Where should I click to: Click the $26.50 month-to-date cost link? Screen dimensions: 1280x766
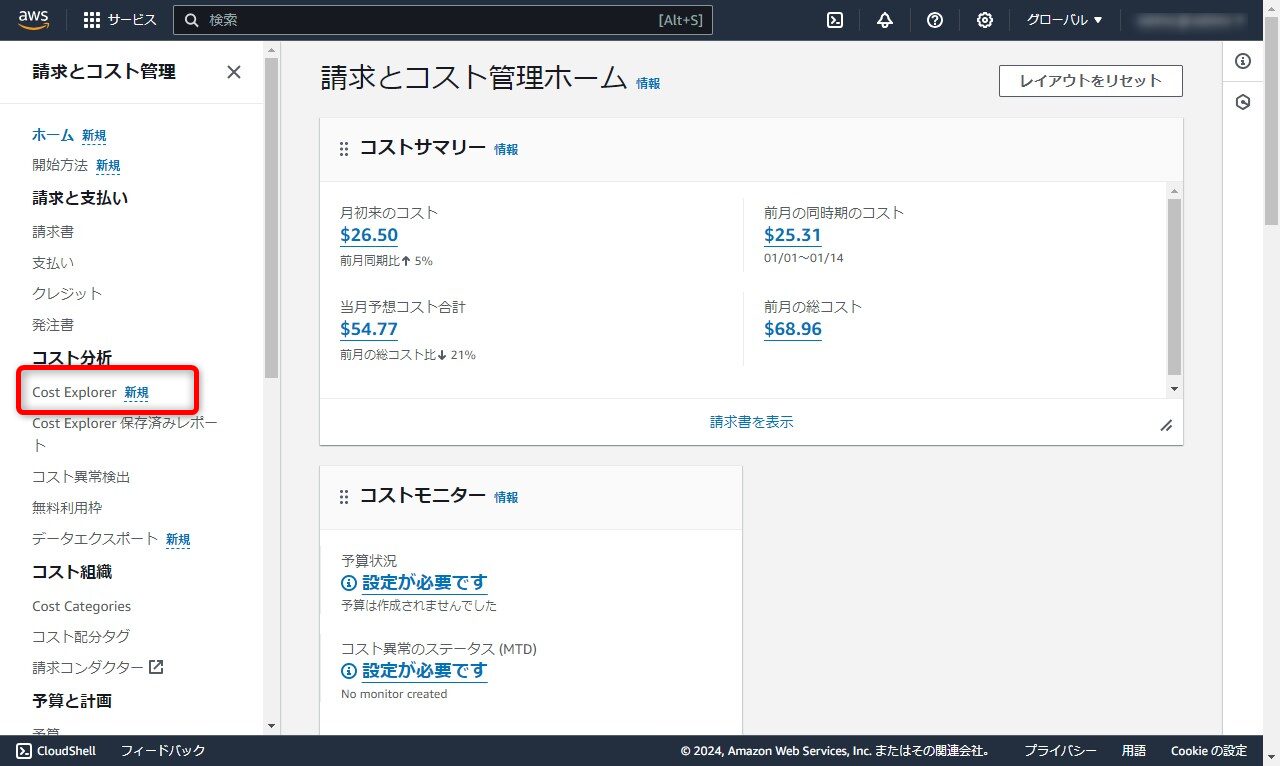click(x=369, y=234)
